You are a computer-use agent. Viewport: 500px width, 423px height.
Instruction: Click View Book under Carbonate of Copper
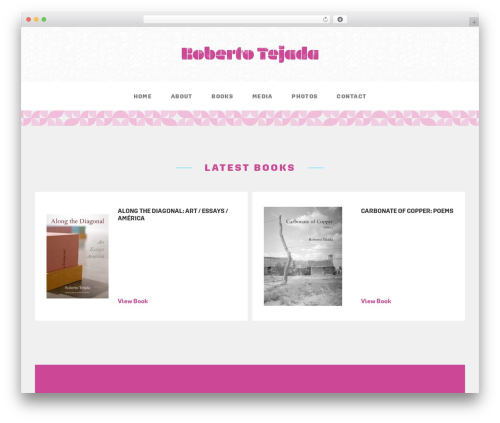point(376,301)
